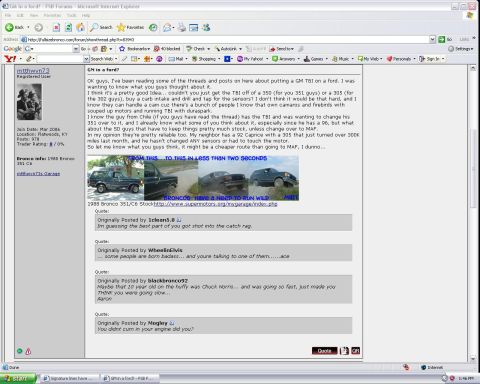480x384 pixels.
Task: Open the History clock icon
Action: (153, 27)
